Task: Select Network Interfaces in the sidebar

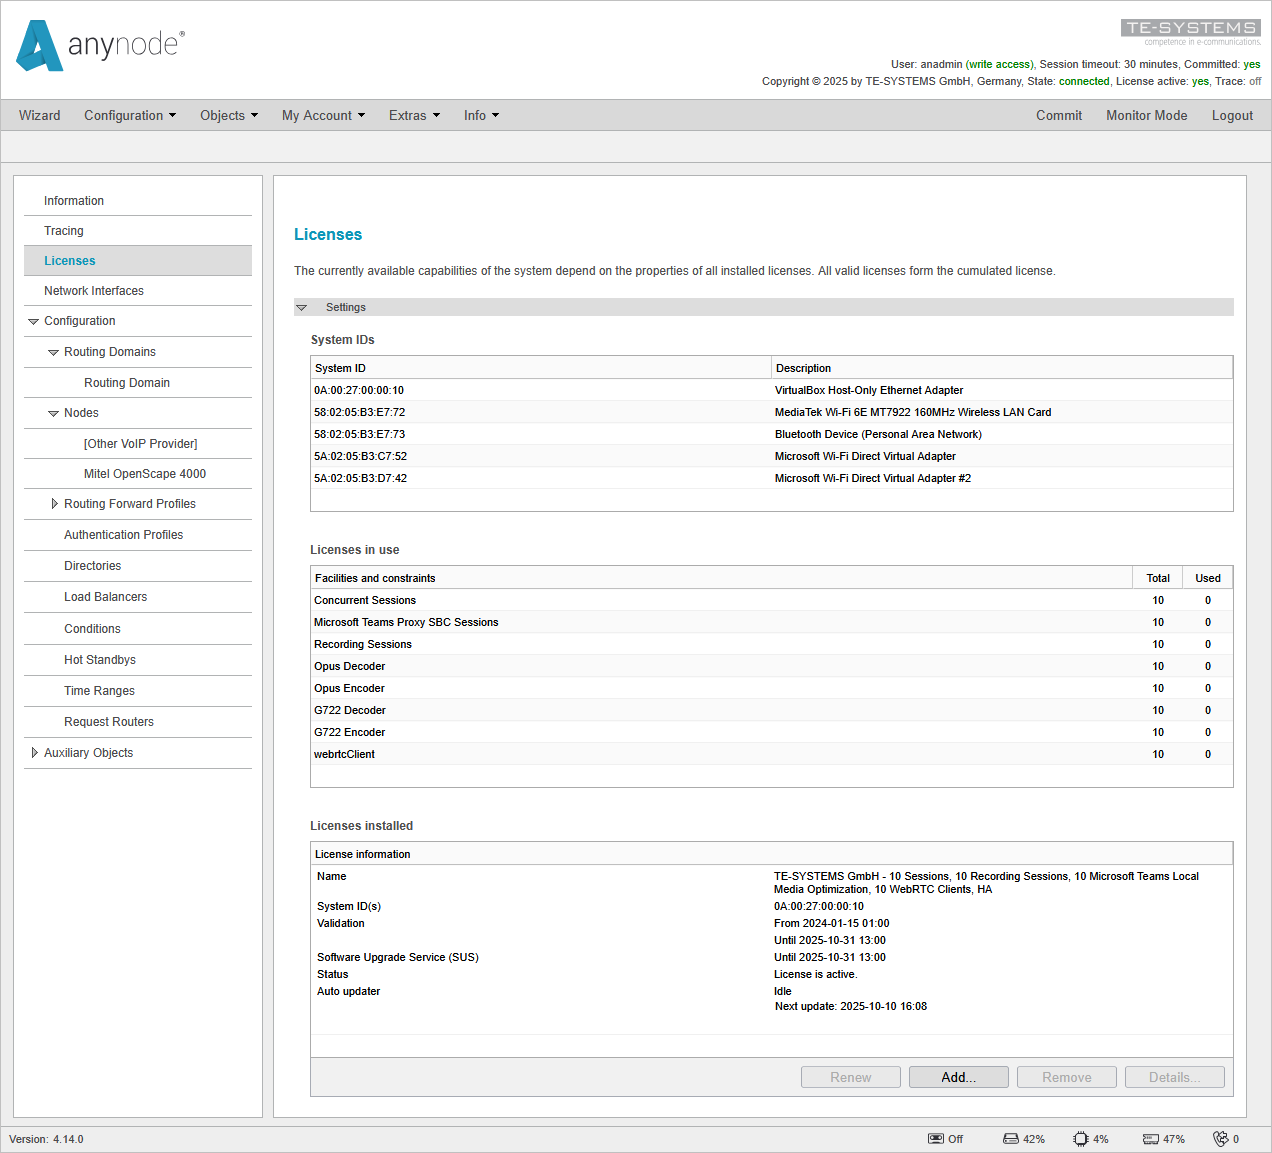Action: tap(93, 290)
